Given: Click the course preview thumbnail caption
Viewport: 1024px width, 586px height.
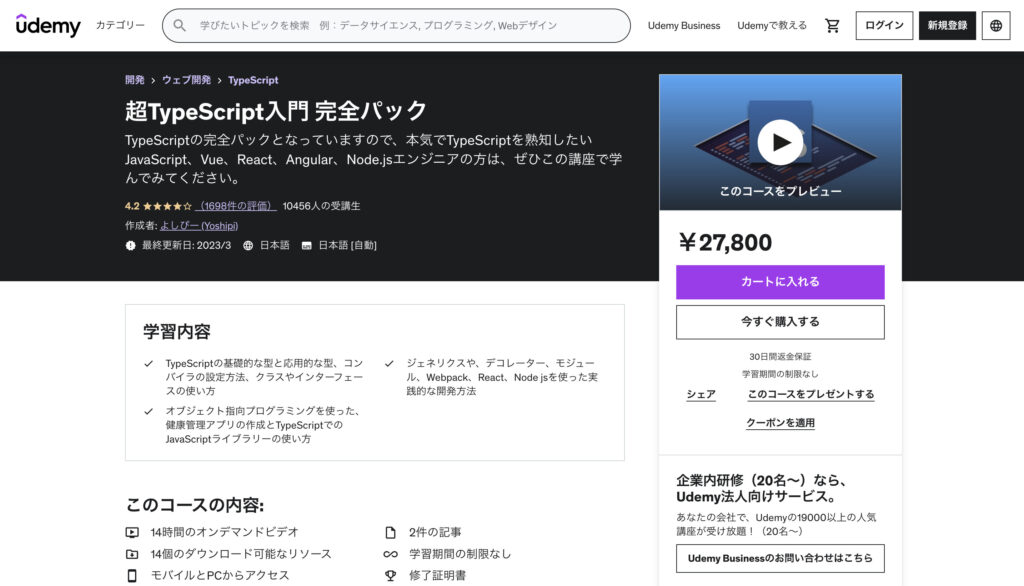Looking at the screenshot, I should [780, 191].
